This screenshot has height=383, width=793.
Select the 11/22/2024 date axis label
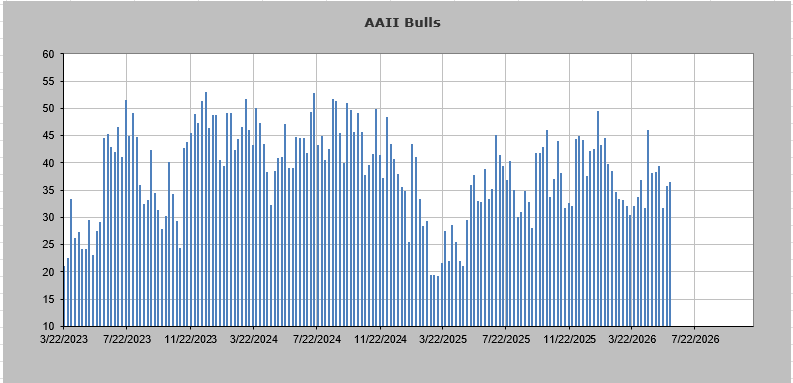(380, 339)
